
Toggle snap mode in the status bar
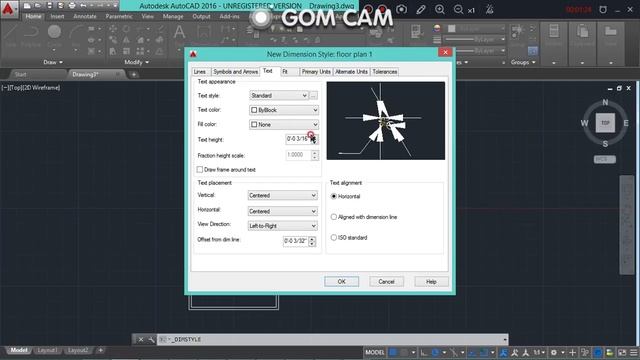click(404, 352)
